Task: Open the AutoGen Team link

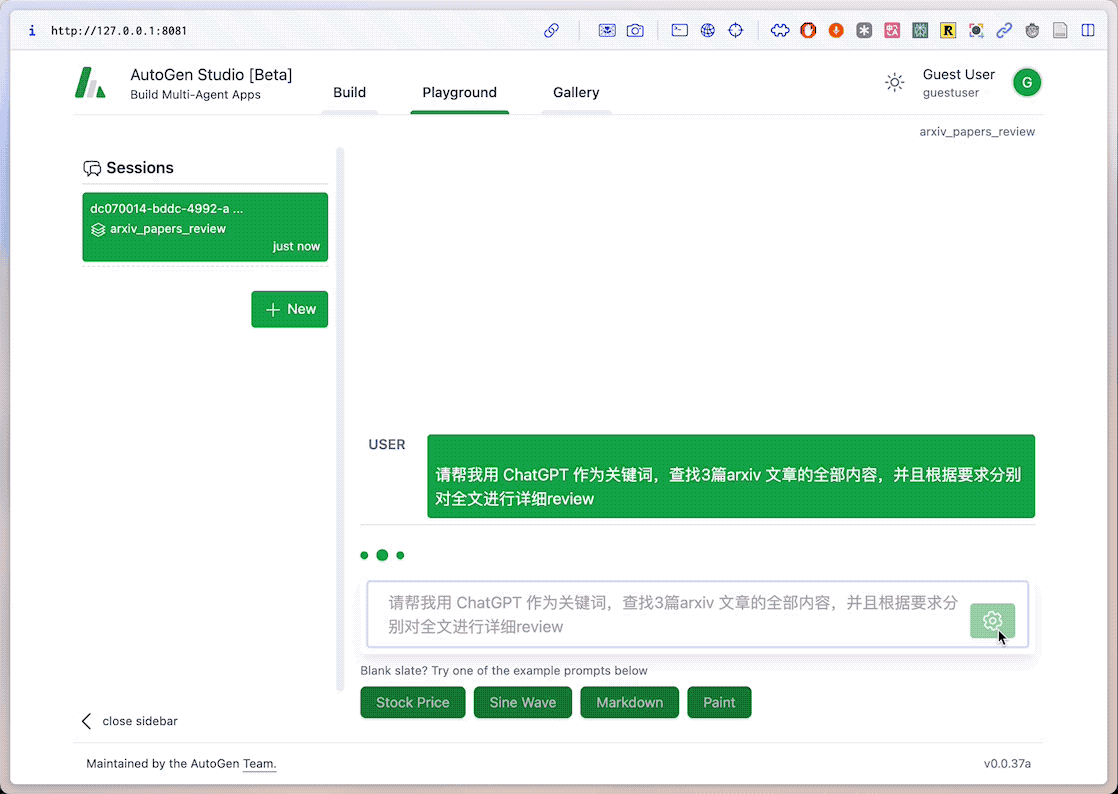Action: [x=259, y=763]
